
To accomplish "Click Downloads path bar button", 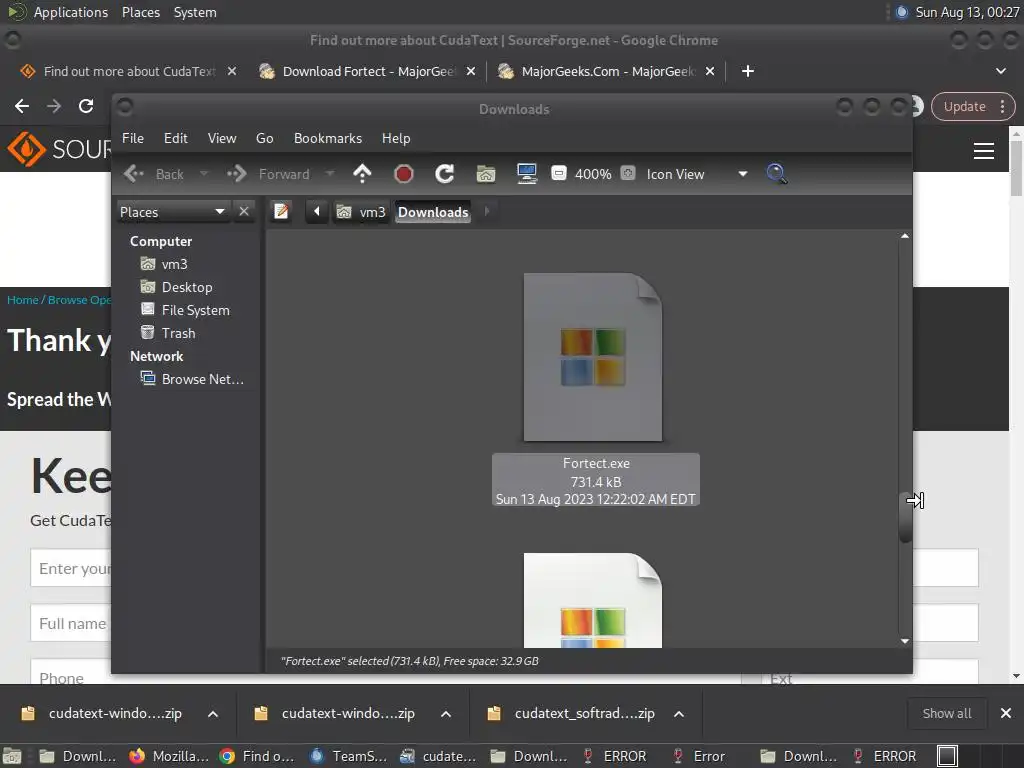I will 433,212.
